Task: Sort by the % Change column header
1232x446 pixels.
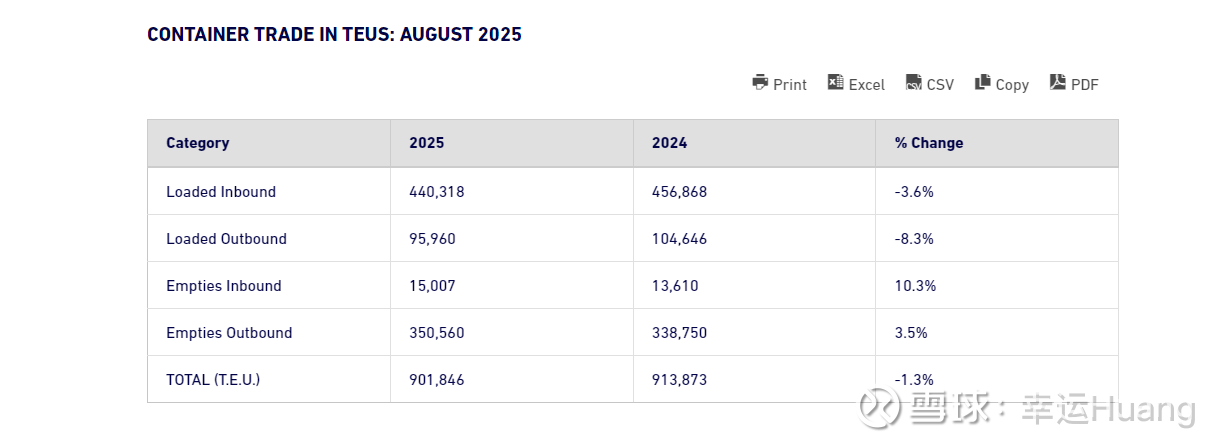Action: click(x=929, y=143)
